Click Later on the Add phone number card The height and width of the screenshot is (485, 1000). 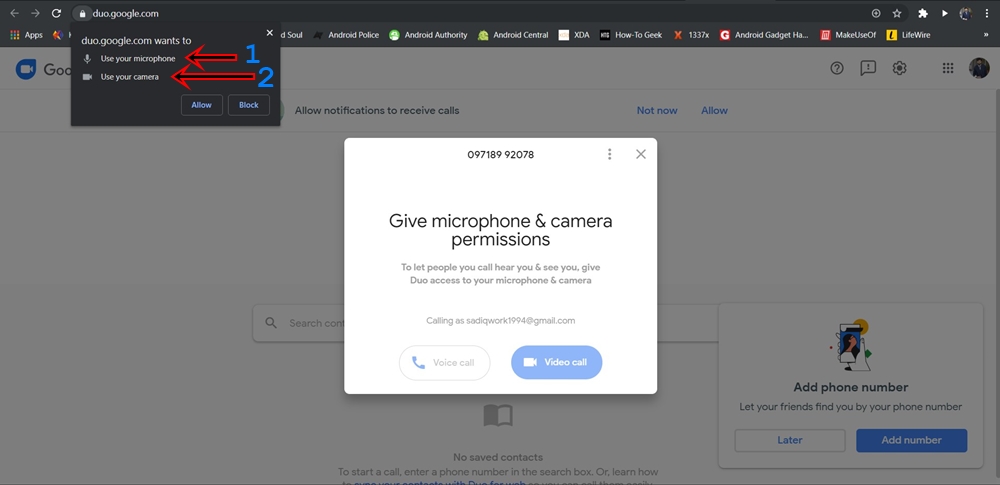pos(790,440)
